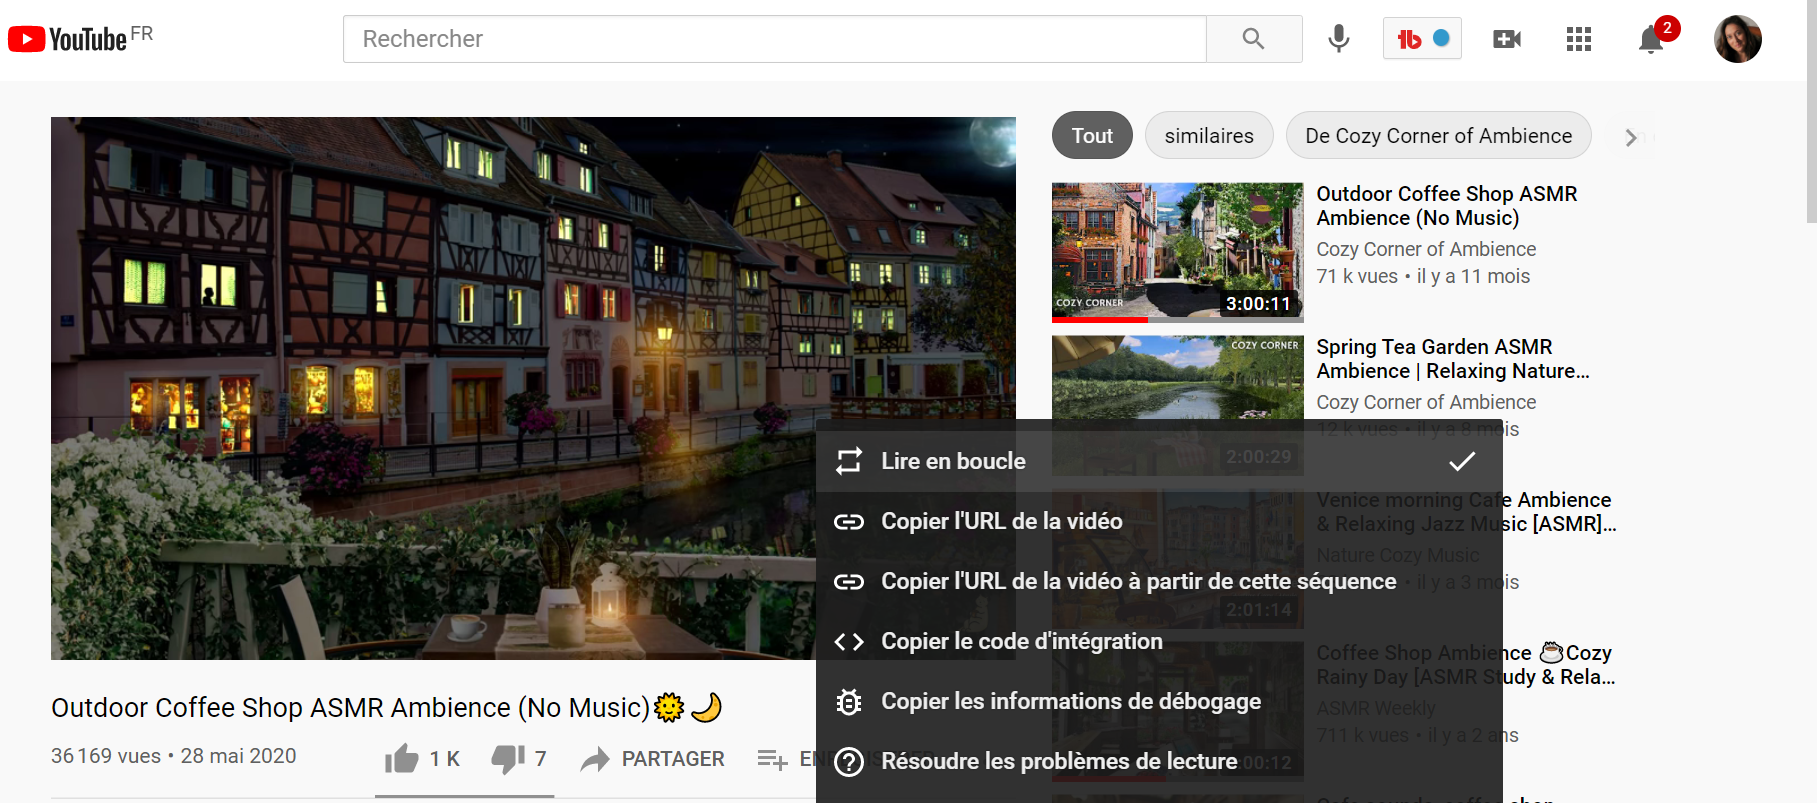Click inside the Rechercher search field
The image size is (1817, 803).
(775, 39)
